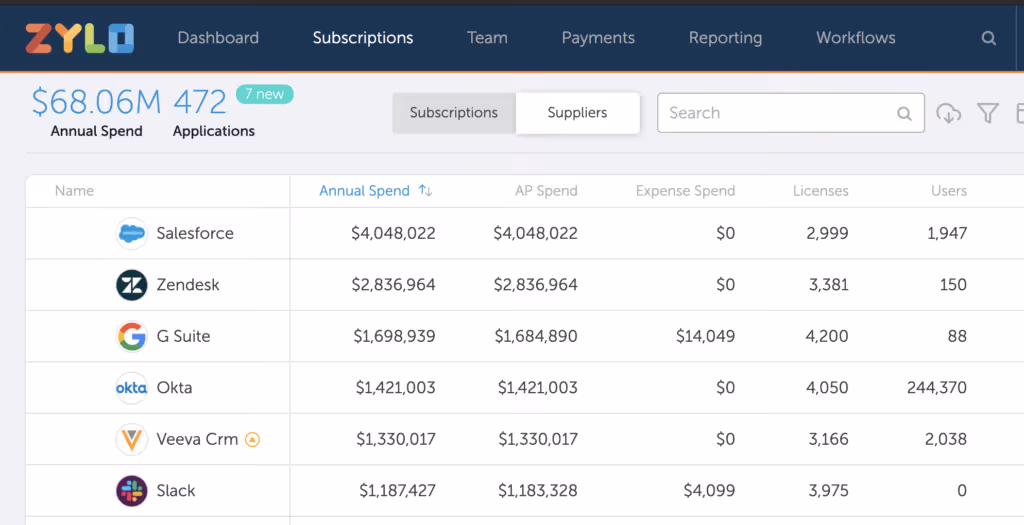Open the Slack subscription name
This screenshot has width=1024, height=525.
tap(175, 491)
